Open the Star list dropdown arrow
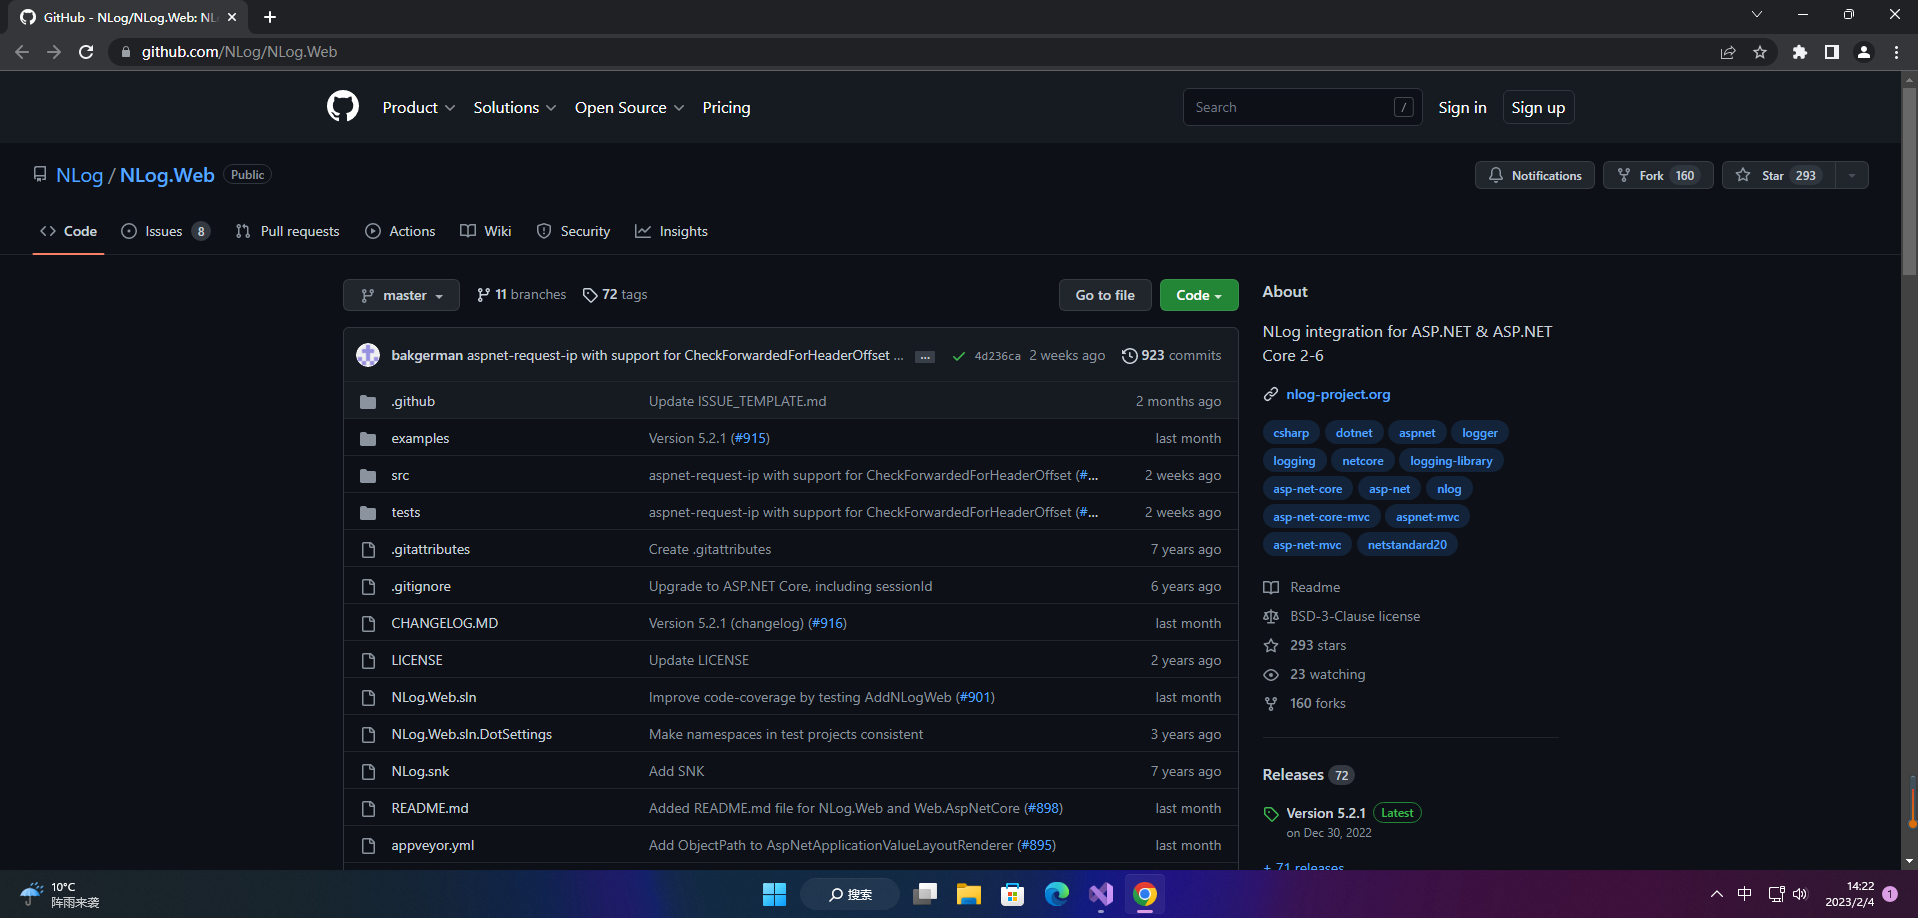Image resolution: width=1918 pixels, height=918 pixels. pyautogui.click(x=1852, y=175)
